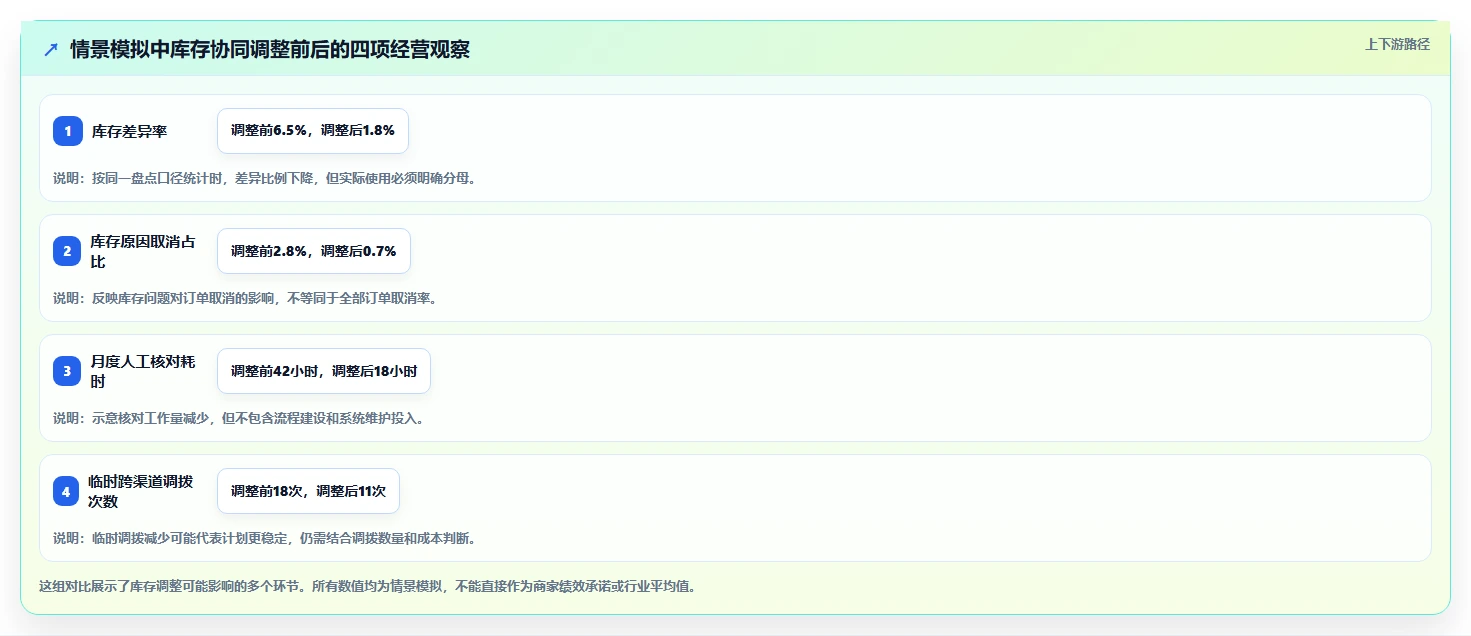Select the number 3 badge for 月度人工核对耗时
Image resolution: width=1471 pixels, height=636 pixels.
pyautogui.click(x=68, y=371)
